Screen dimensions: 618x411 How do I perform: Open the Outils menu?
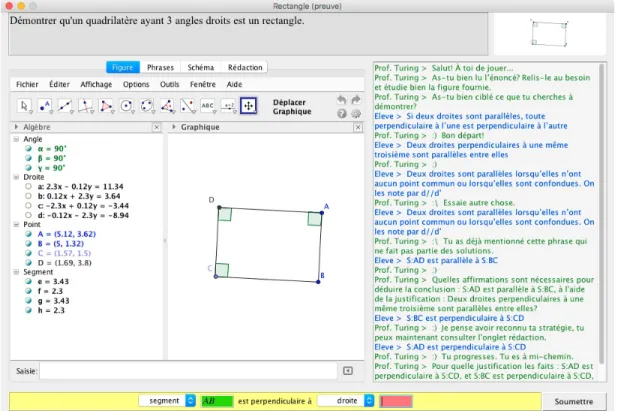(169, 84)
